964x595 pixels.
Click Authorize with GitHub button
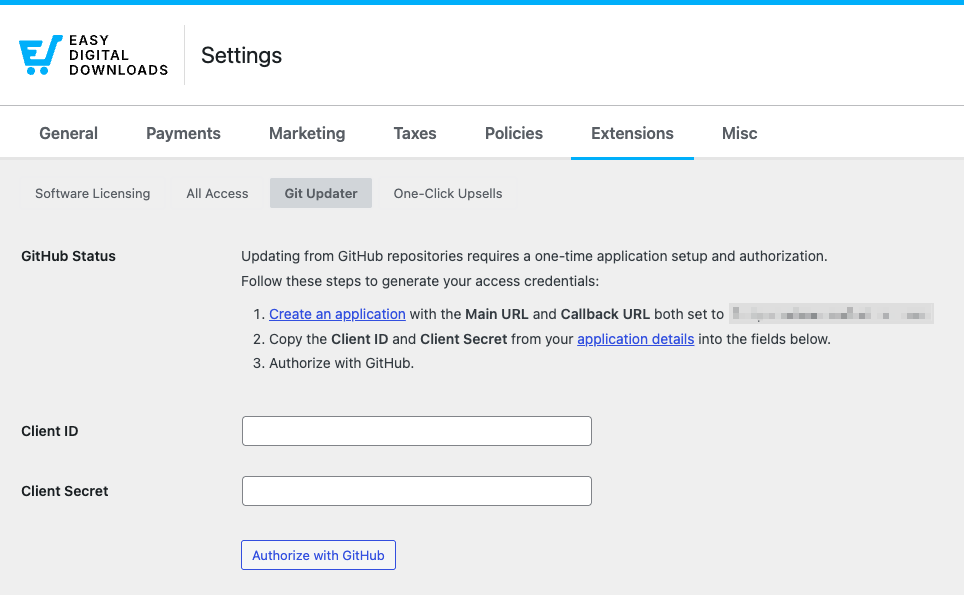point(318,555)
